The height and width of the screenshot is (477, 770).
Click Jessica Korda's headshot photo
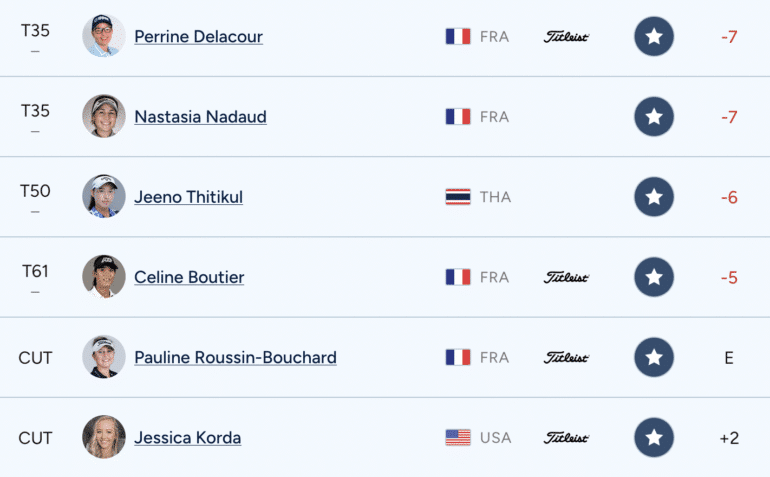104,436
